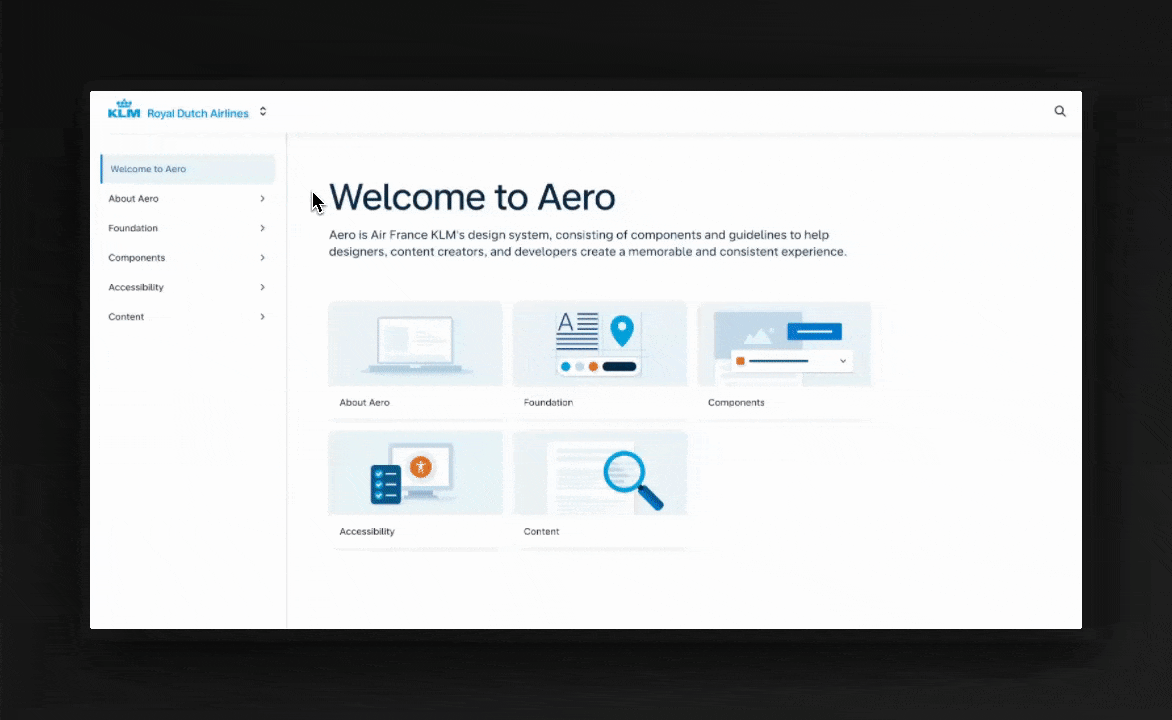1172x720 pixels.
Task: Click the Welcome to Aero page heading
Action: pyautogui.click(x=472, y=197)
